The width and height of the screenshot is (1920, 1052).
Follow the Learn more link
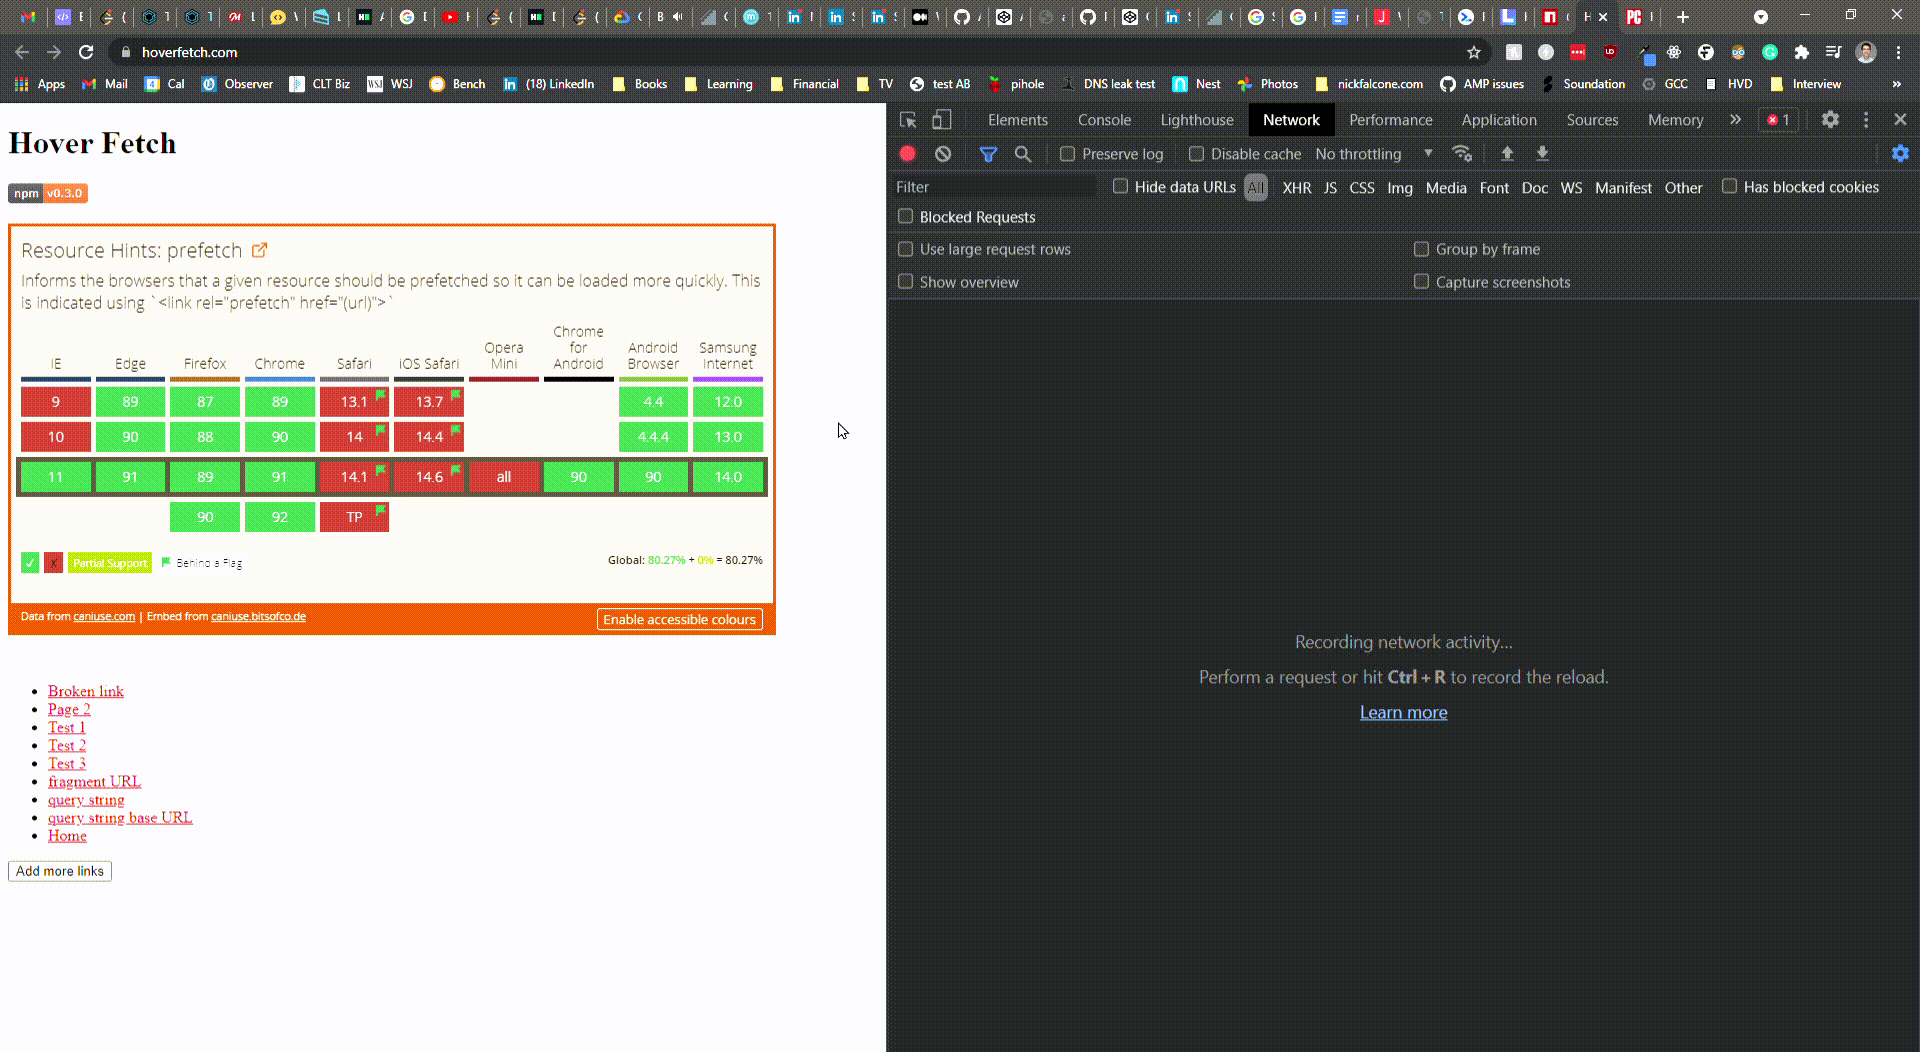point(1403,713)
